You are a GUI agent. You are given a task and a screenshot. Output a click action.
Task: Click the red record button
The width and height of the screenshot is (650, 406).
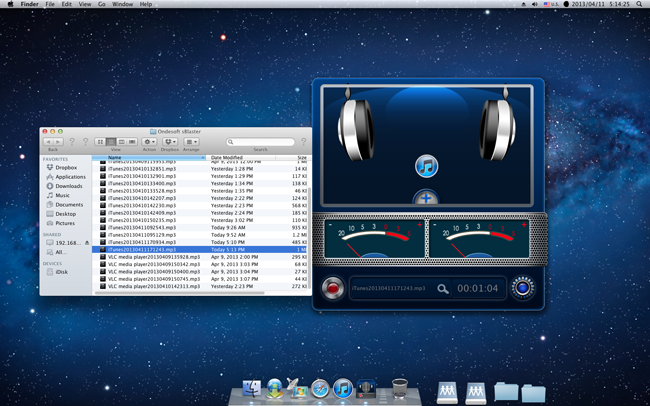pyautogui.click(x=332, y=288)
